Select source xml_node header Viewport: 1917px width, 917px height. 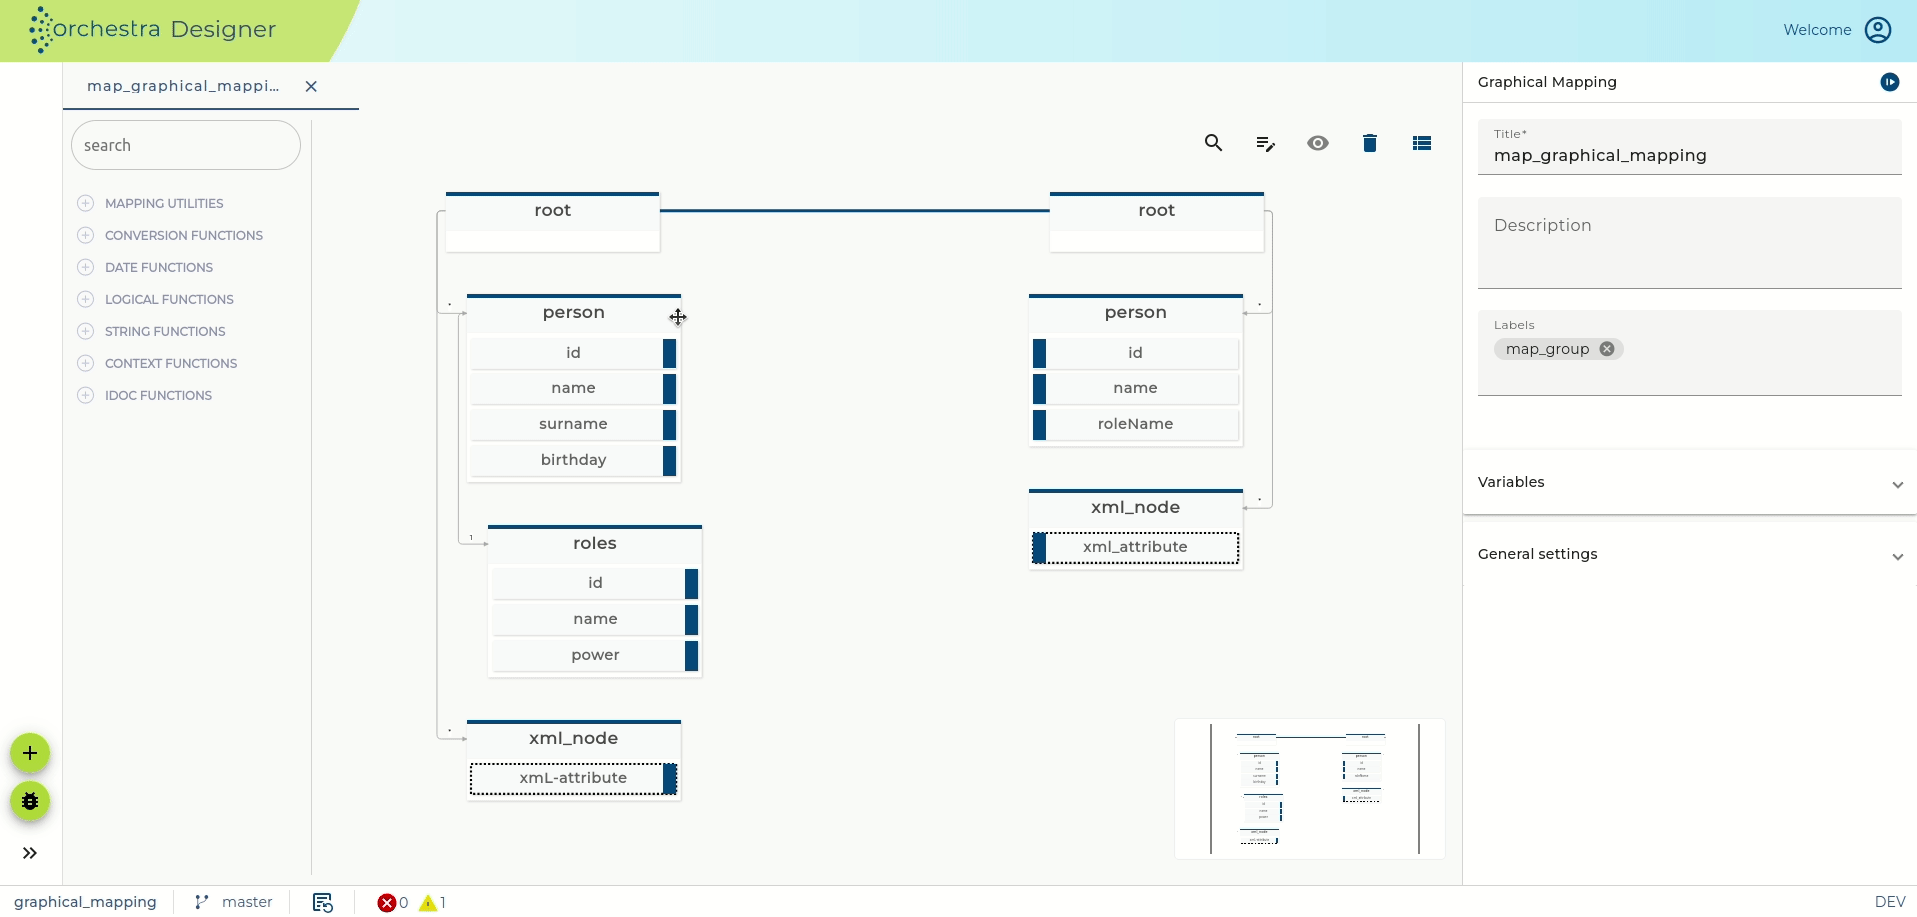click(573, 739)
